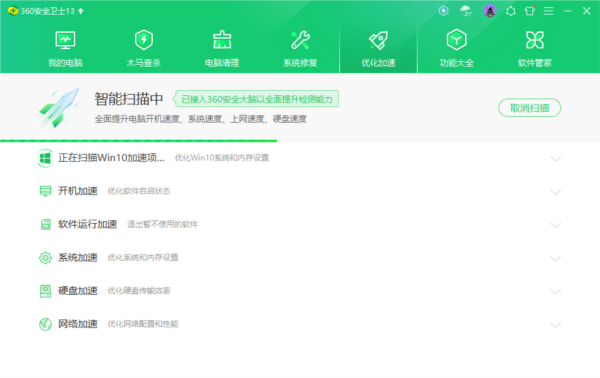Viewport: 600px width, 378px height.
Task: Click the 优化硬盘传输效率 description
Action: pos(139,291)
